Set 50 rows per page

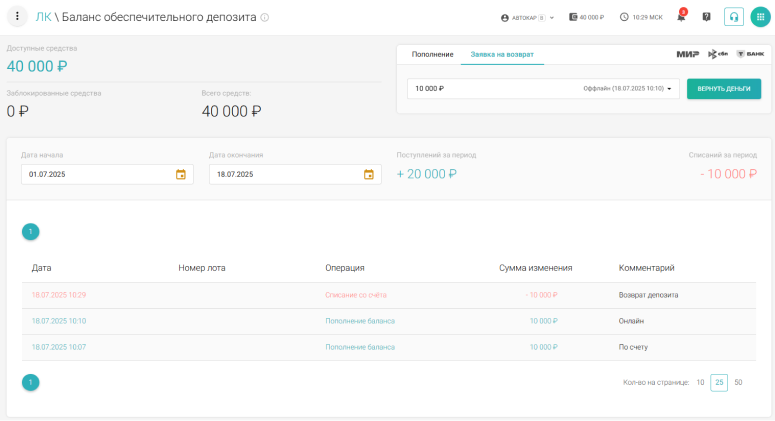(738, 382)
